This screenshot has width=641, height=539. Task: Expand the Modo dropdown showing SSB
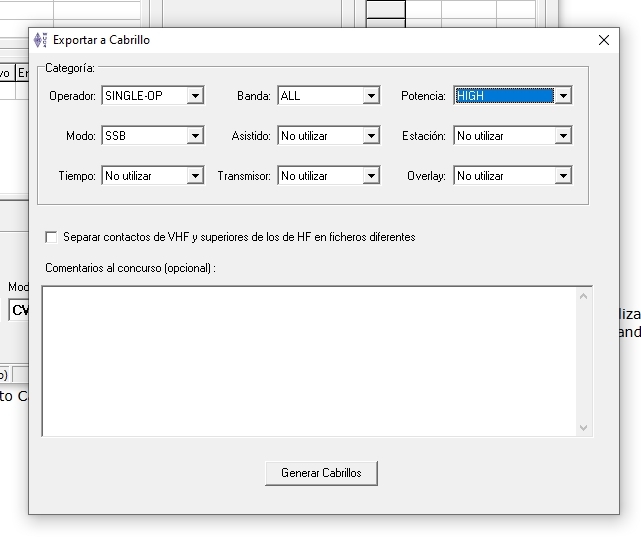pos(195,136)
